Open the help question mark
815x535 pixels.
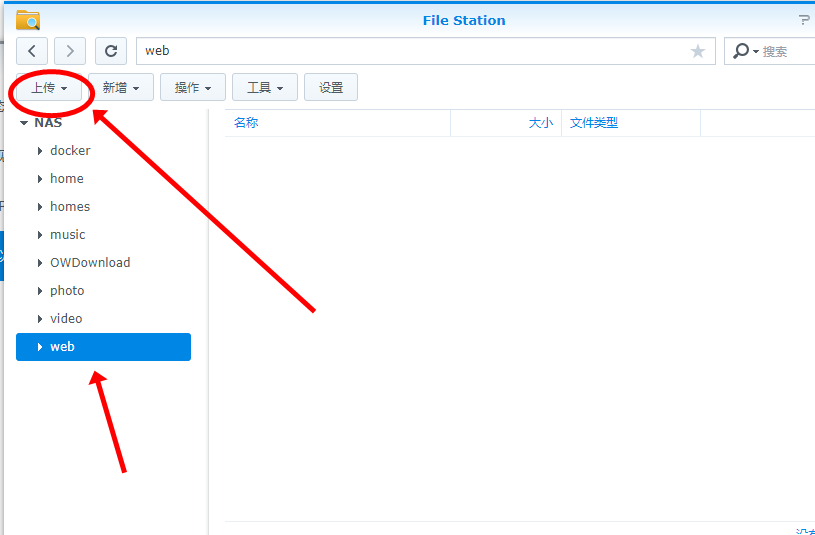pos(804,20)
